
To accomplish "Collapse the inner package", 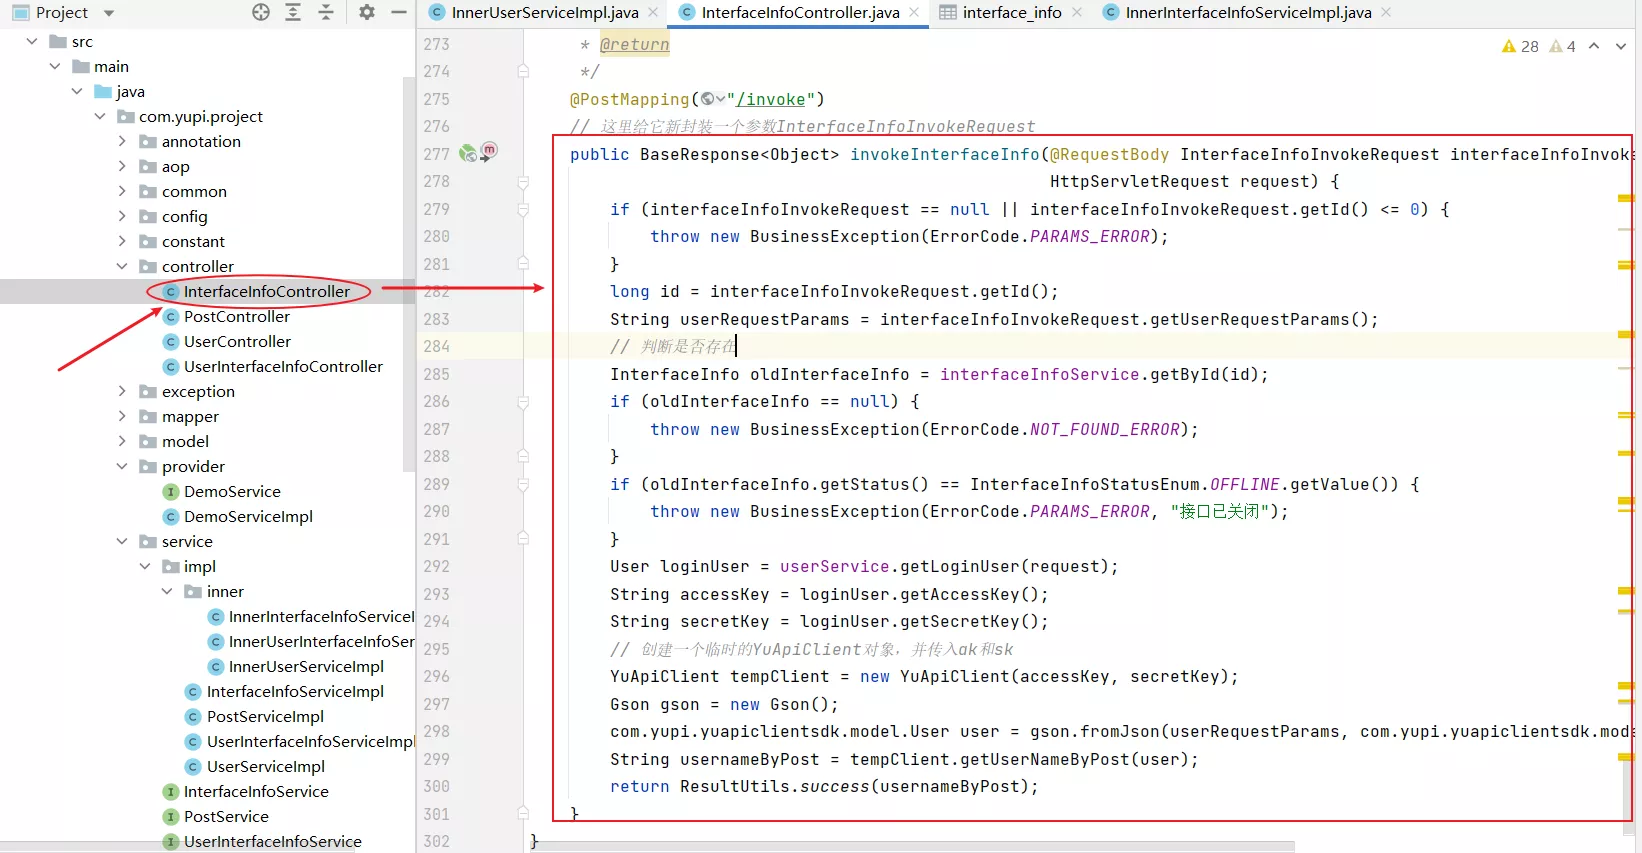I will coord(167,591).
